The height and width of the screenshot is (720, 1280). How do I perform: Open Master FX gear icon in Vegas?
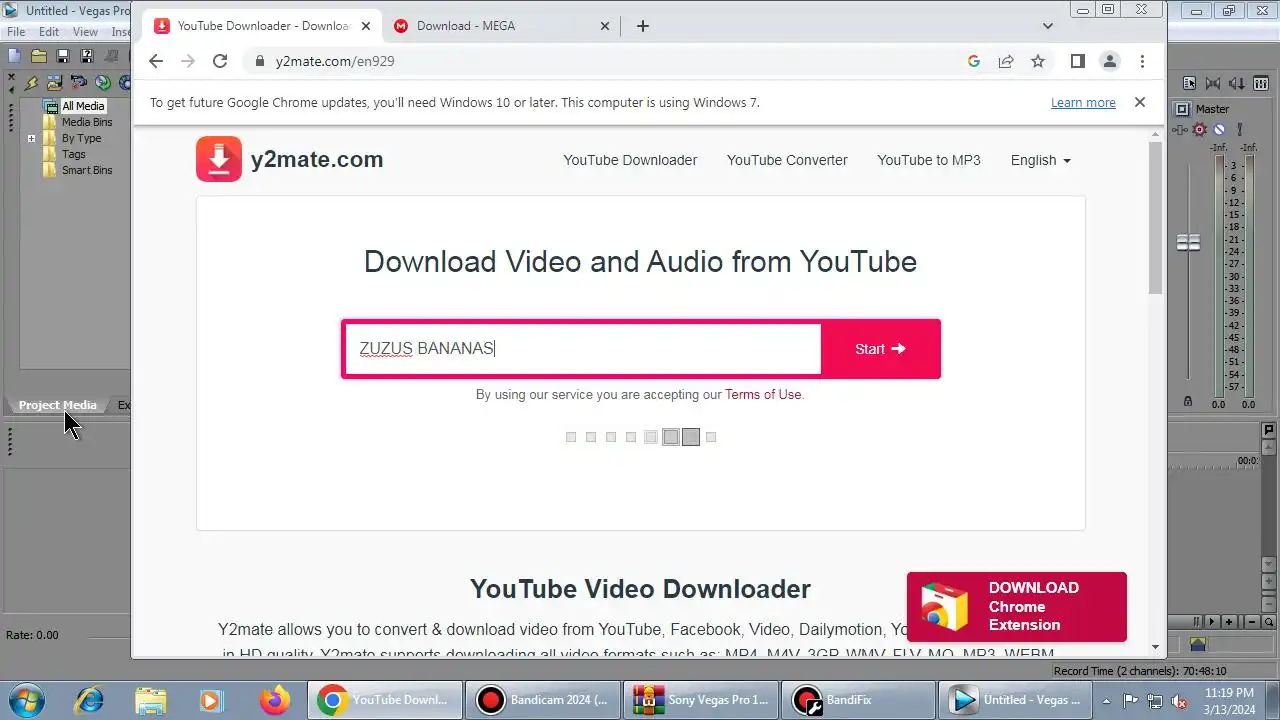1200,129
